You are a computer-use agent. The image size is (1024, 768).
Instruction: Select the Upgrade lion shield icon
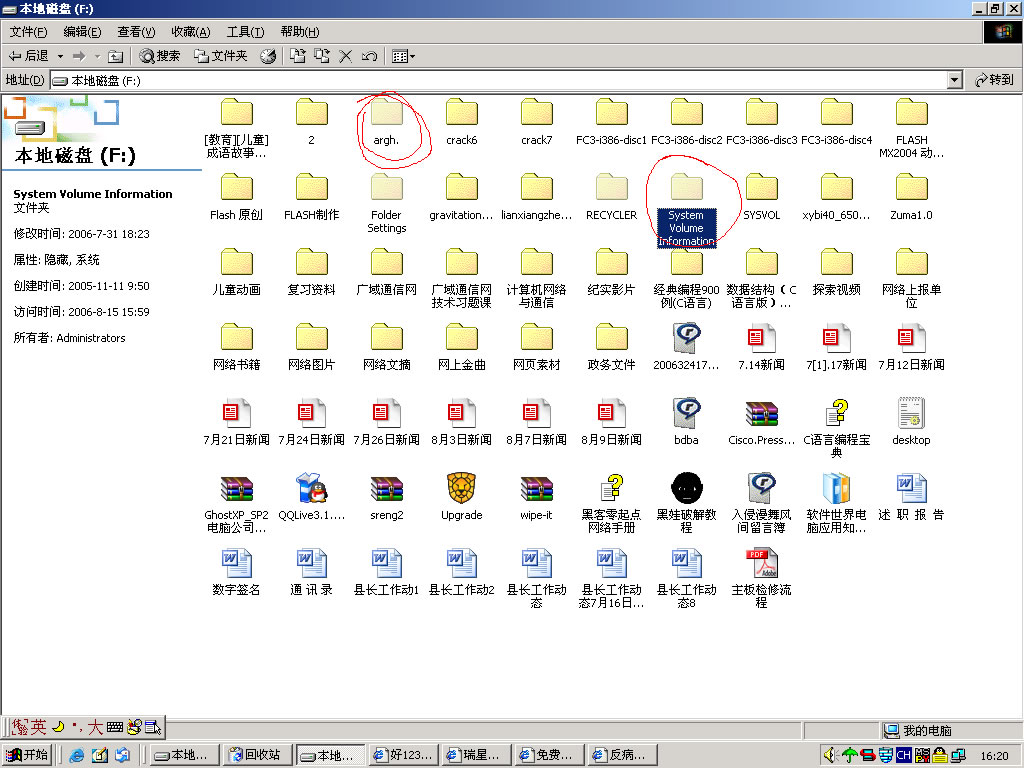[461, 489]
